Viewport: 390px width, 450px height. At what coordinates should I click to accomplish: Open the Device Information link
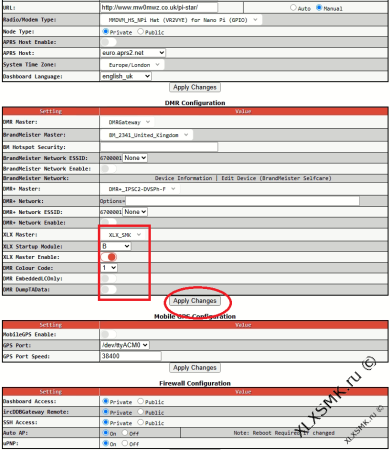[x=183, y=178]
